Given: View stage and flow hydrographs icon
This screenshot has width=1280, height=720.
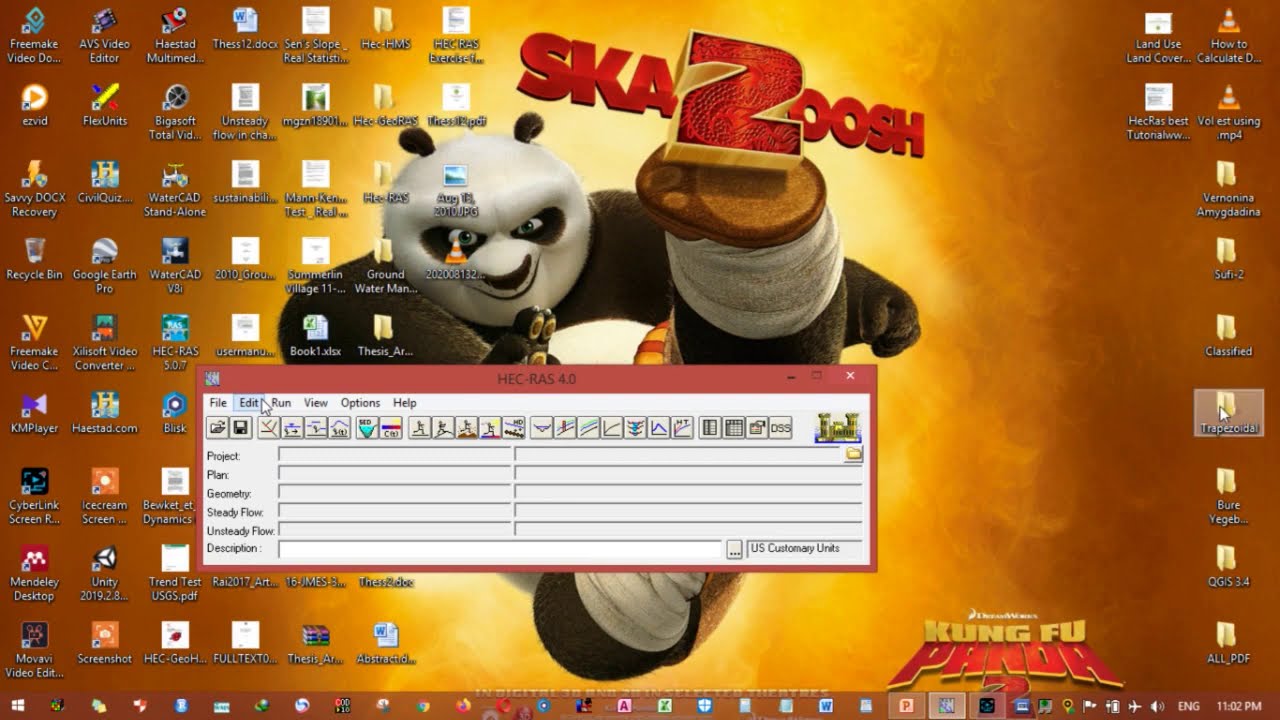Looking at the screenshot, I should (659, 428).
